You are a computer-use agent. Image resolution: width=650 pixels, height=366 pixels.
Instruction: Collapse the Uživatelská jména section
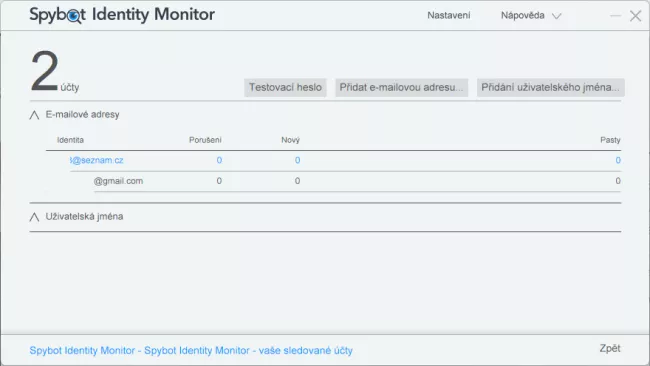pyautogui.click(x=34, y=217)
